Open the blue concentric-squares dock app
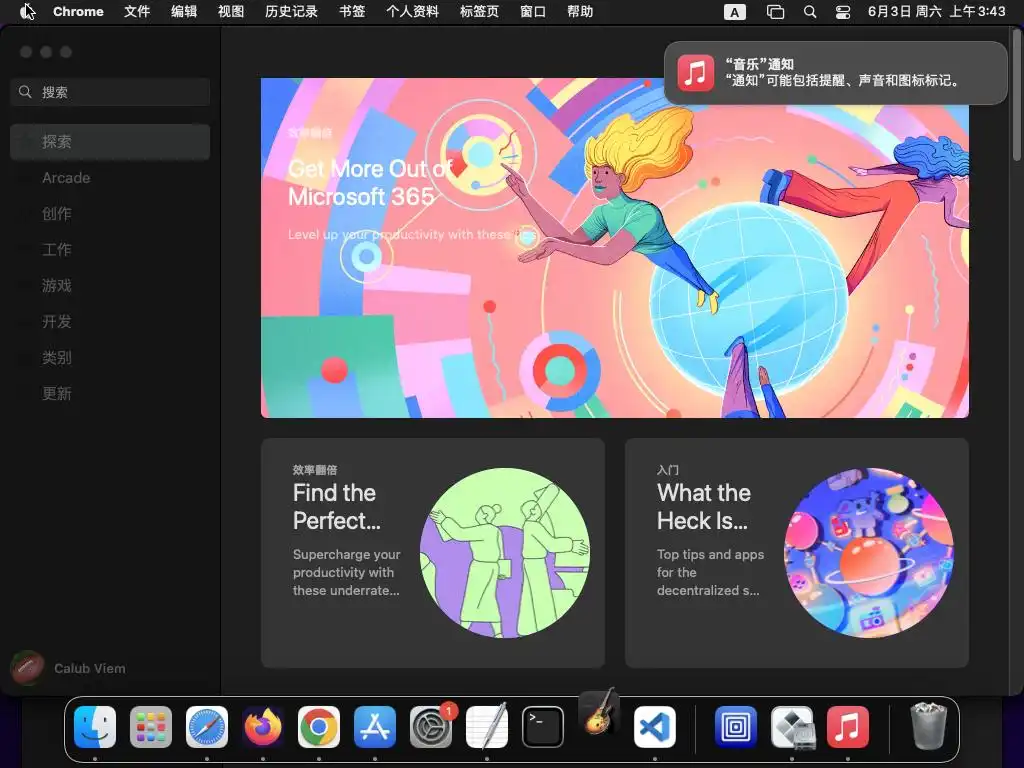The height and width of the screenshot is (768, 1024). point(735,727)
